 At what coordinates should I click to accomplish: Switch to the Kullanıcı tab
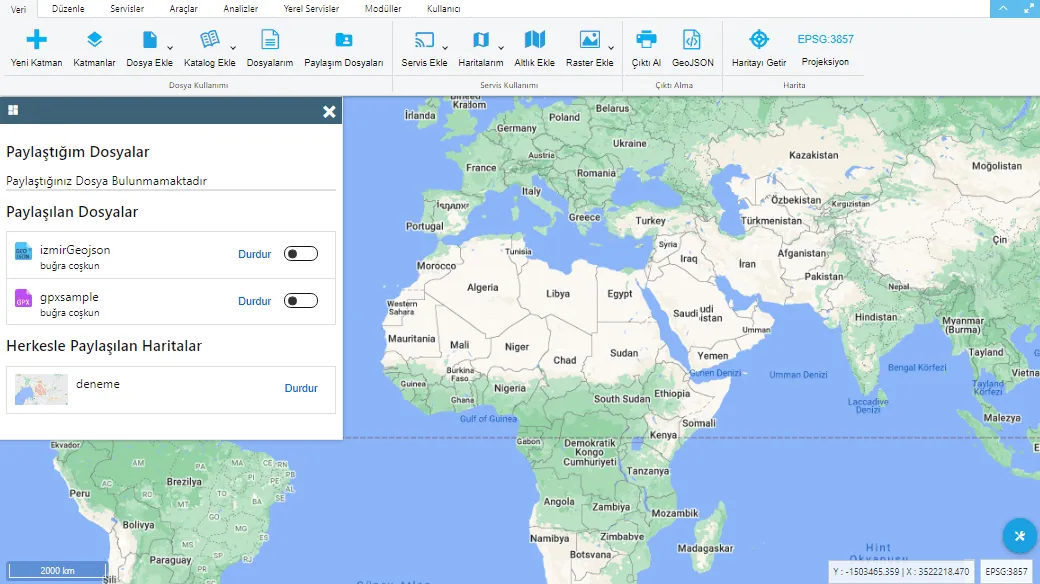tap(444, 9)
